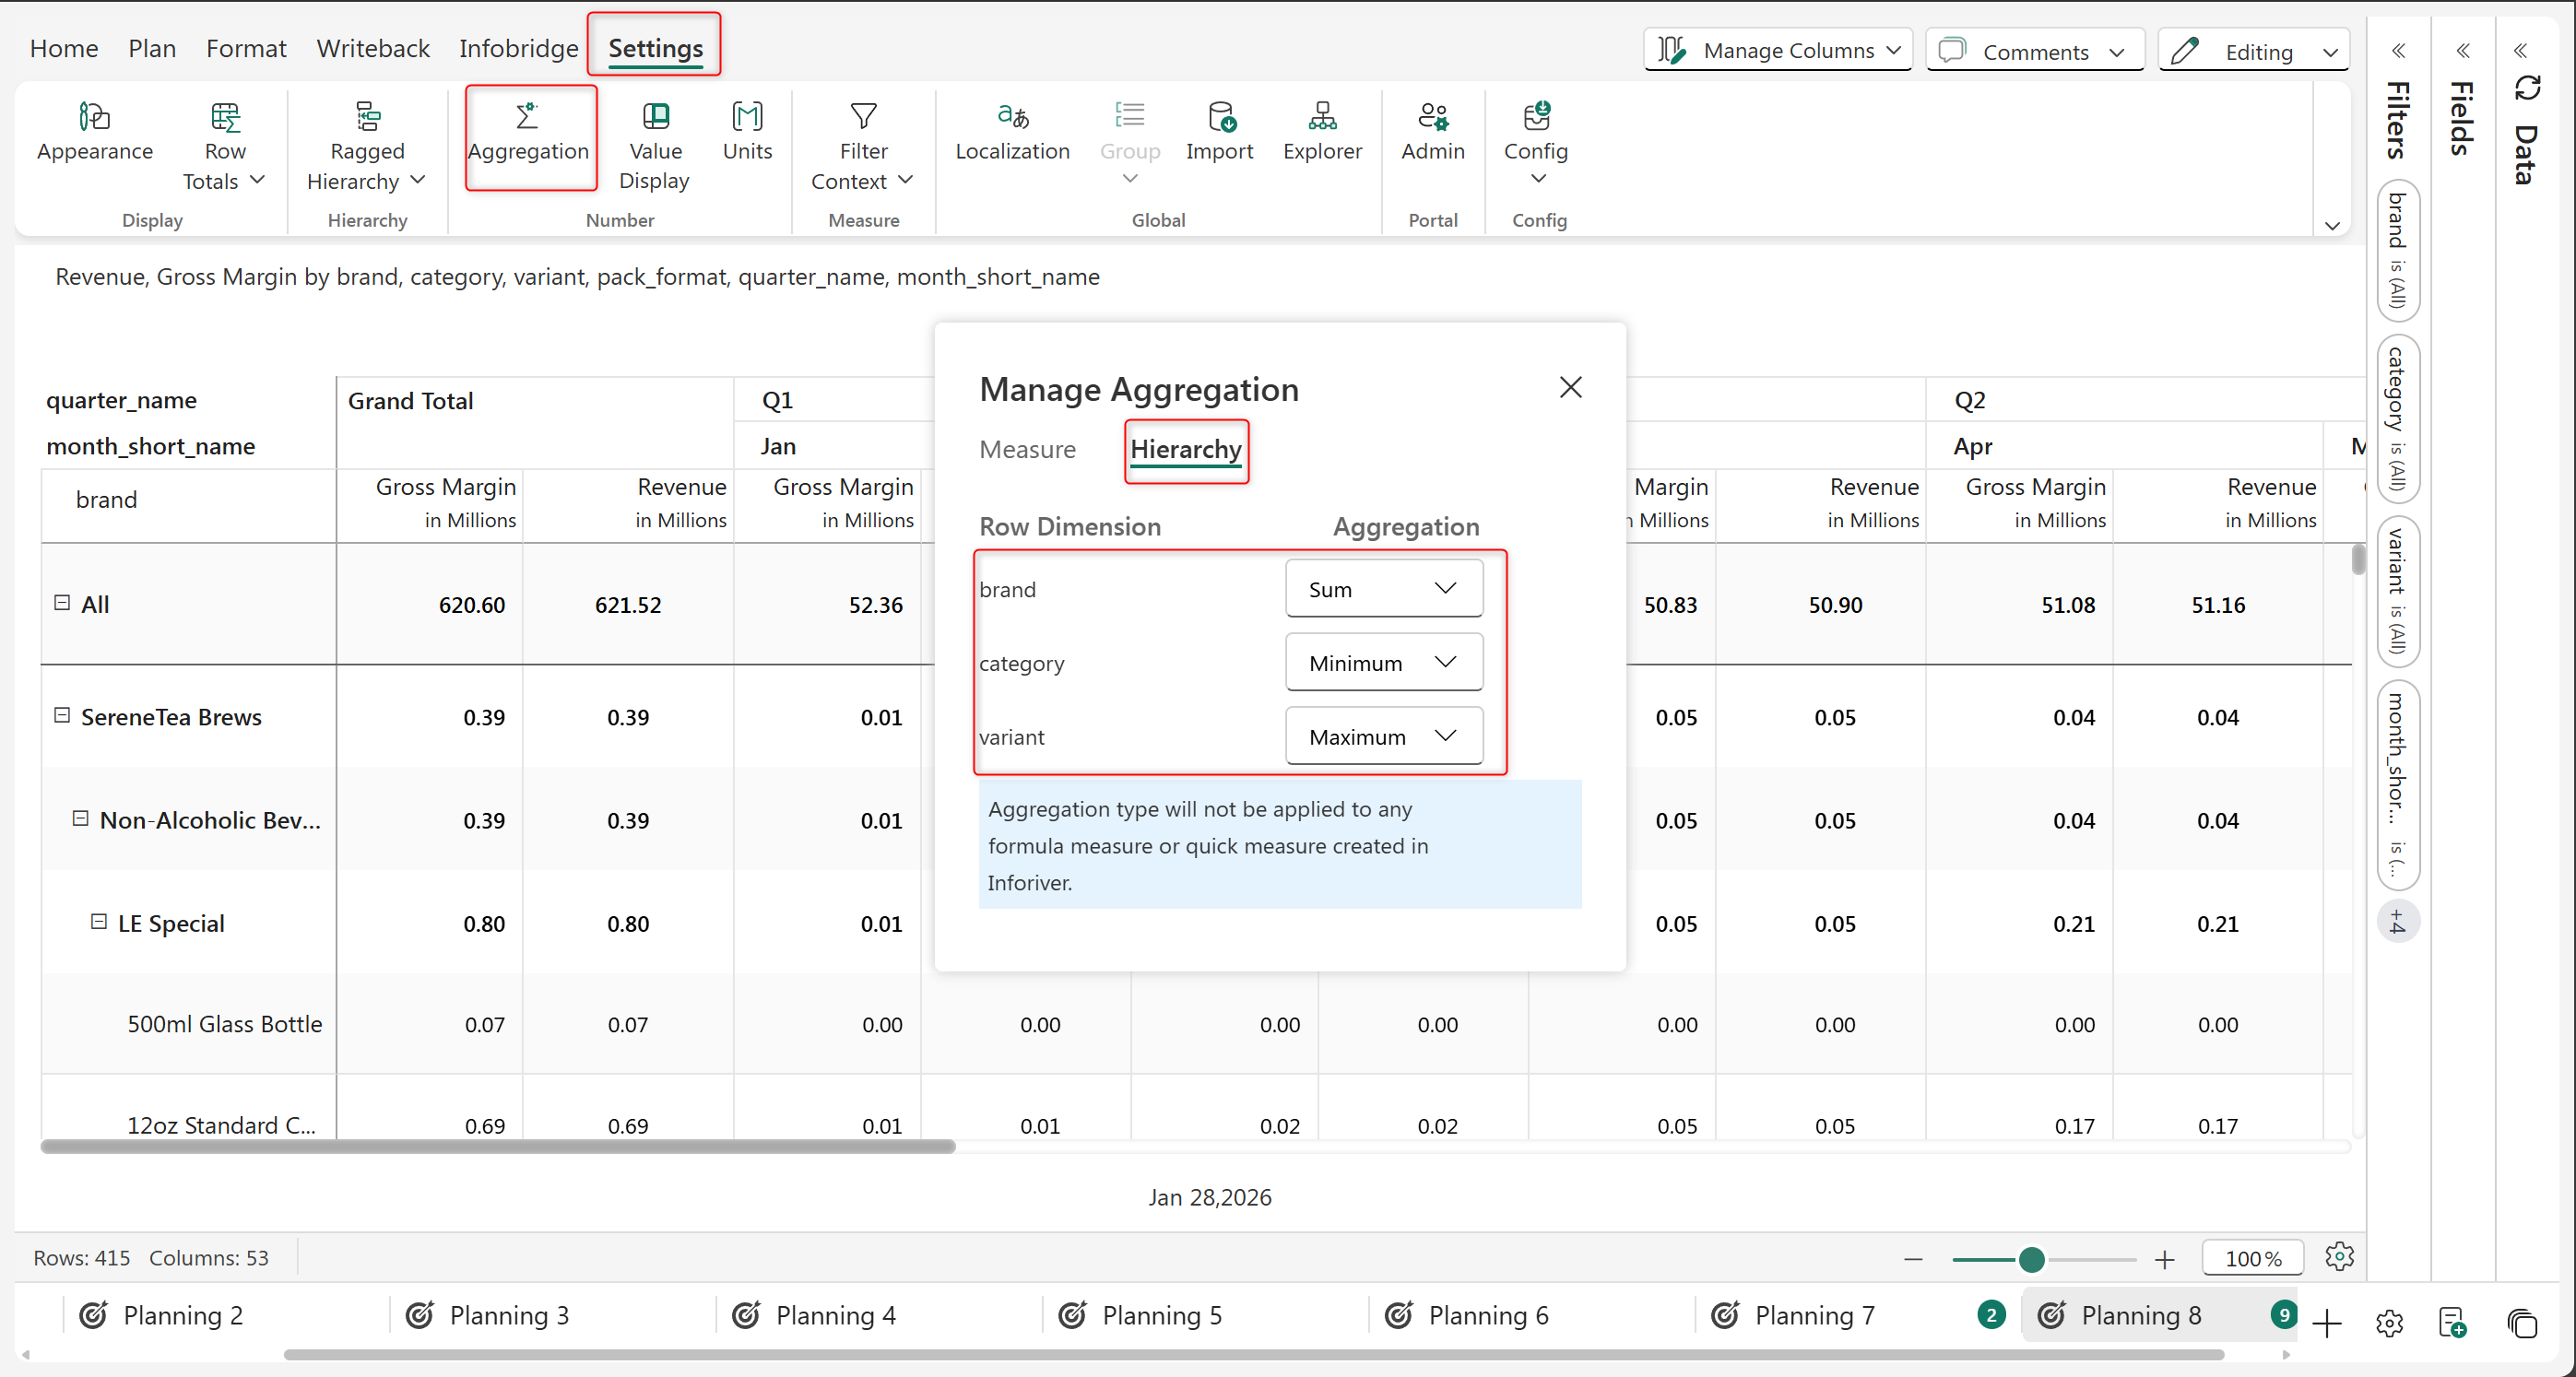This screenshot has width=2576, height=1377.
Task: Open the Writeback ribbon tab
Action: click(x=372, y=48)
